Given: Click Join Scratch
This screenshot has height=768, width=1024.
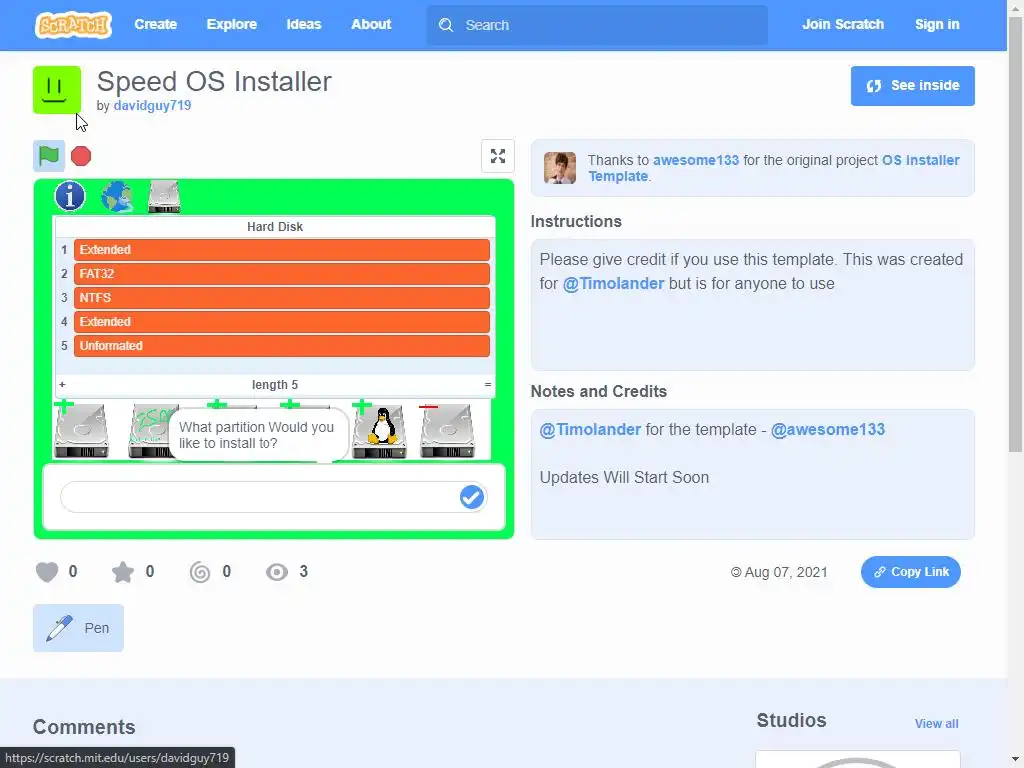Looking at the screenshot, I should [x=842, y=24].
